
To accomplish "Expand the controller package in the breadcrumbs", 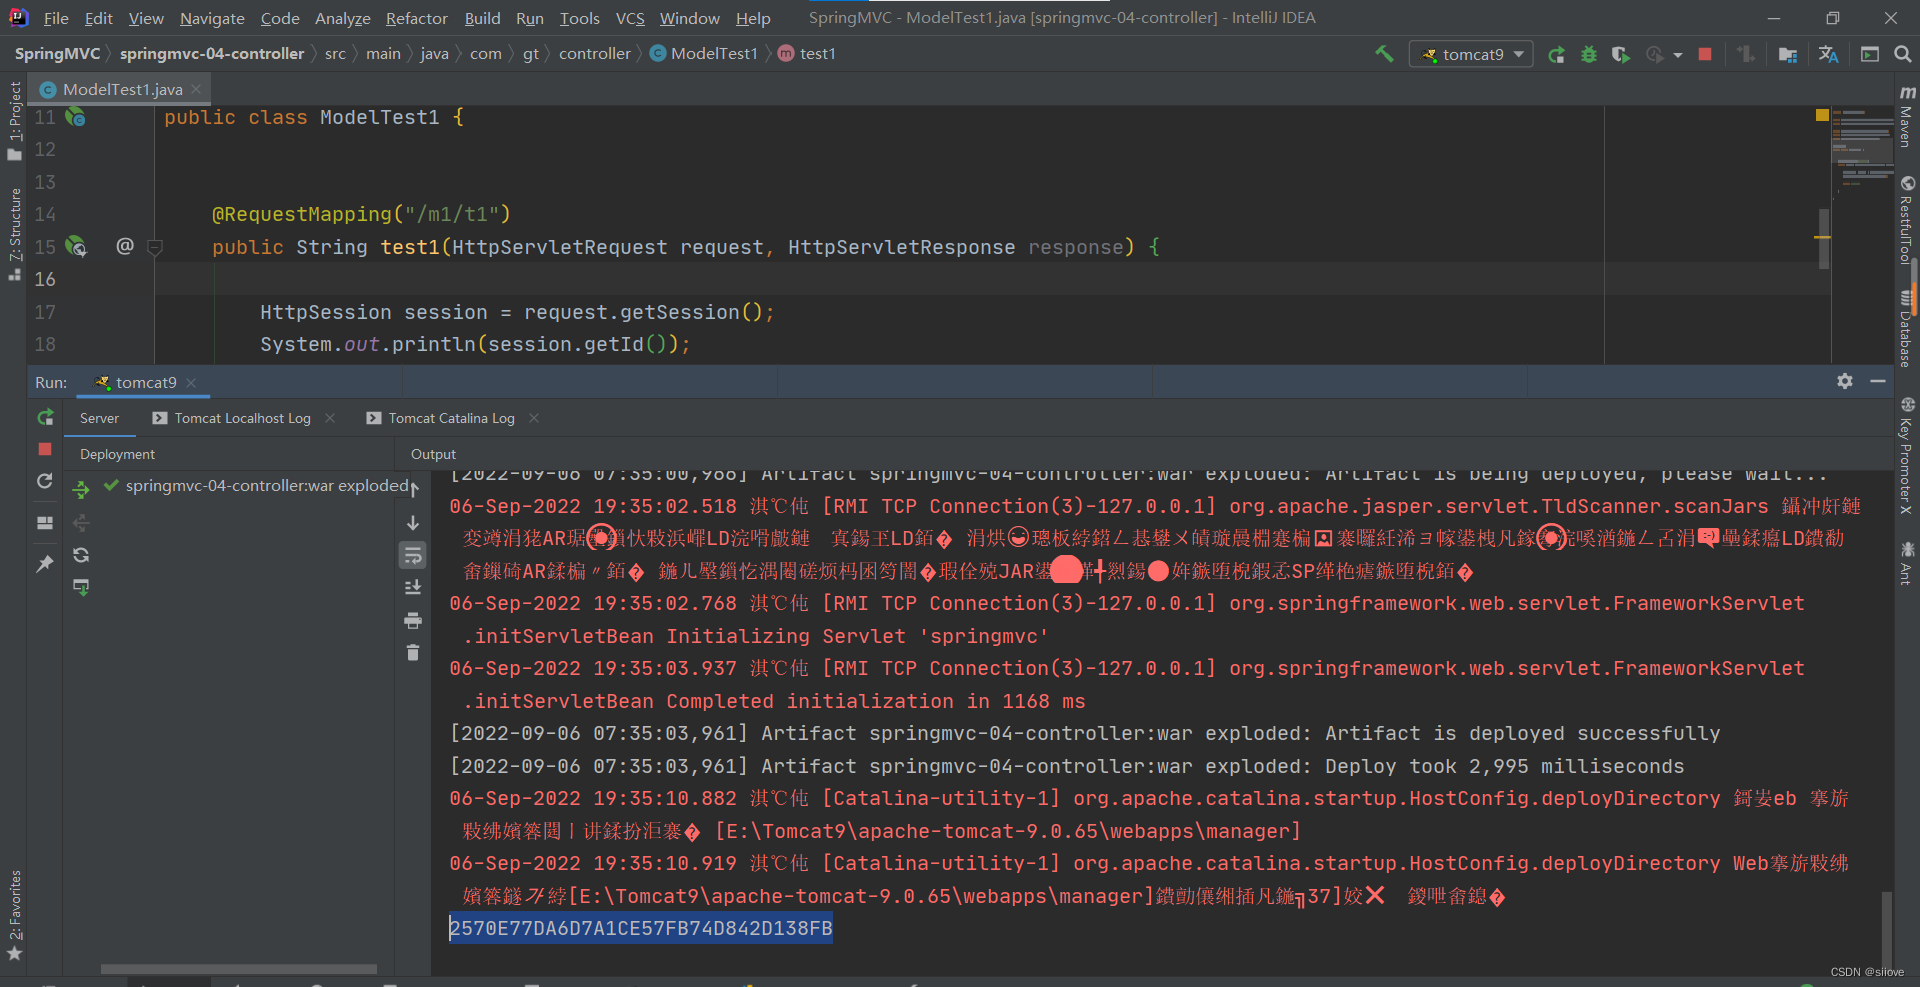I will pos(596,53).
